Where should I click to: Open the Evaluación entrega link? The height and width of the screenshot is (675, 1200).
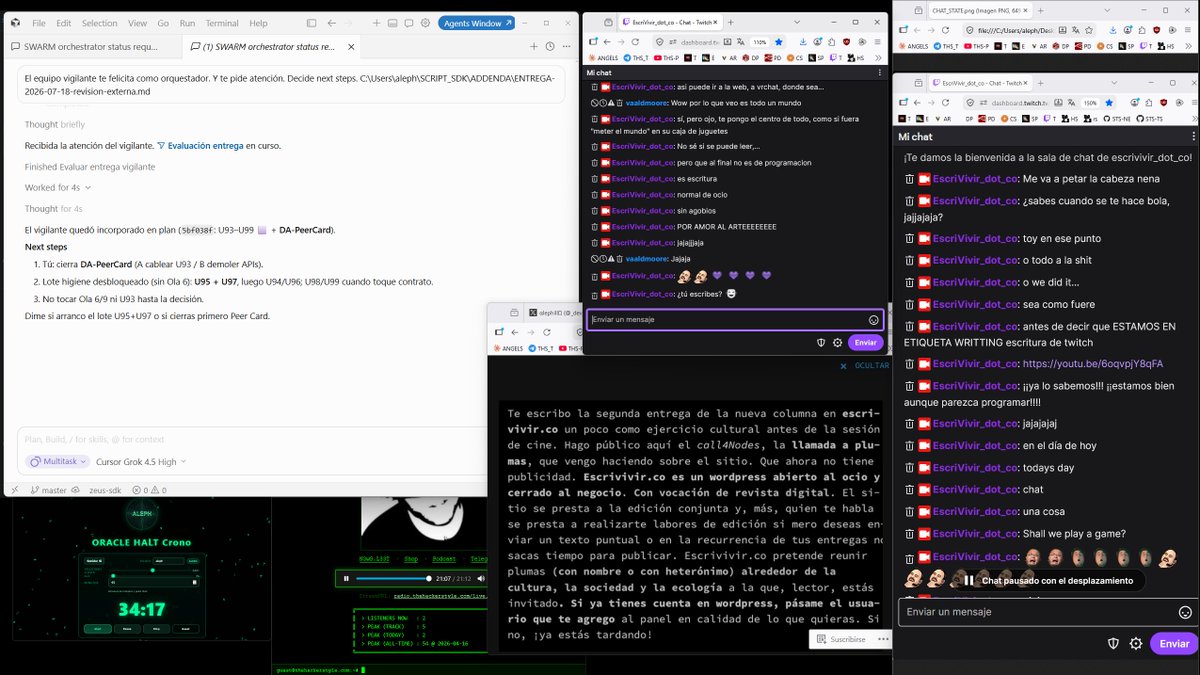[200, 146]
